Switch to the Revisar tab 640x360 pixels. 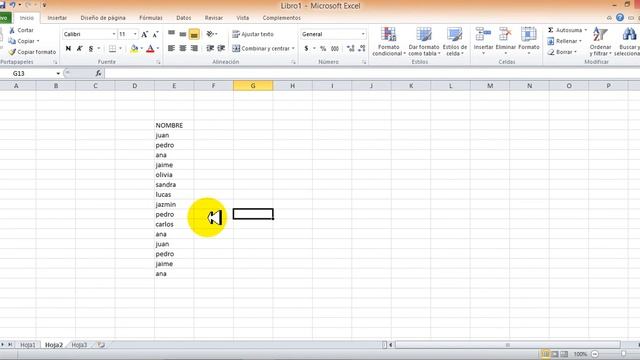coord(214,18)
